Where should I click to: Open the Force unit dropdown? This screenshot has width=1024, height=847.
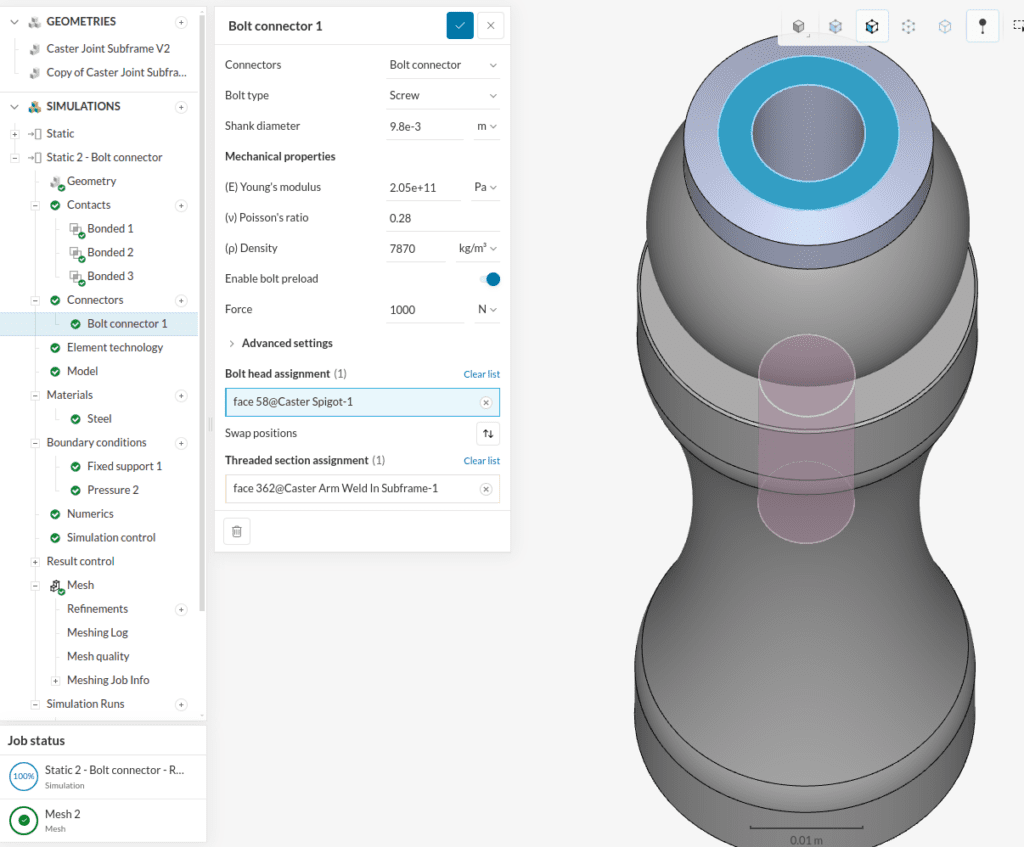click(486, 309)
